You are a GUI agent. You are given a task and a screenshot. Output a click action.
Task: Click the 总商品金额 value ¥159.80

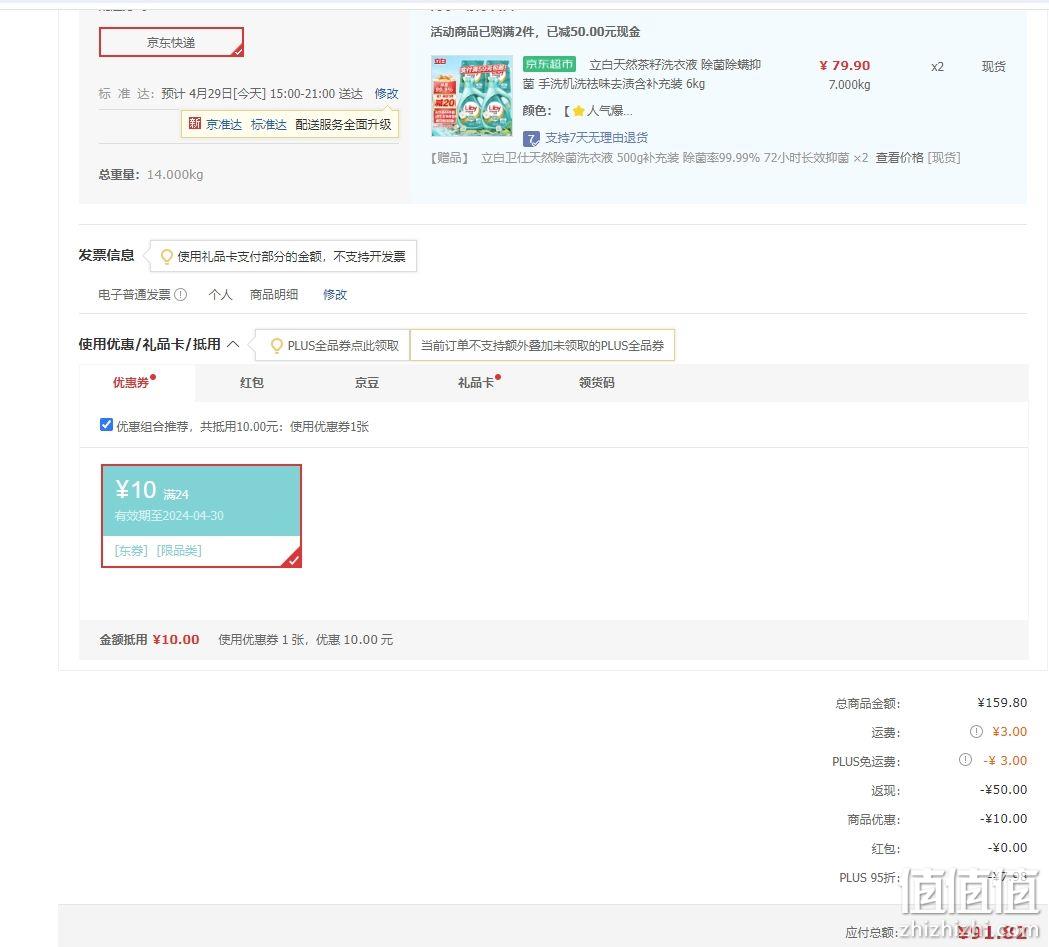click(1002, 703)
